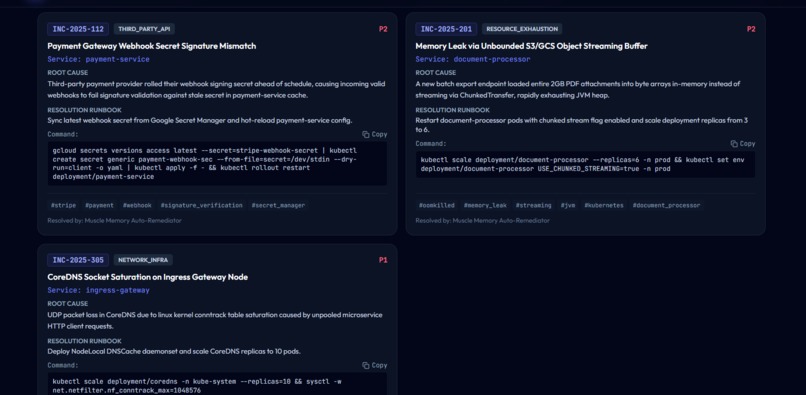Open Memory Leak via Unbounded S3/GCS title
The image size is (806, 395).
531,46
